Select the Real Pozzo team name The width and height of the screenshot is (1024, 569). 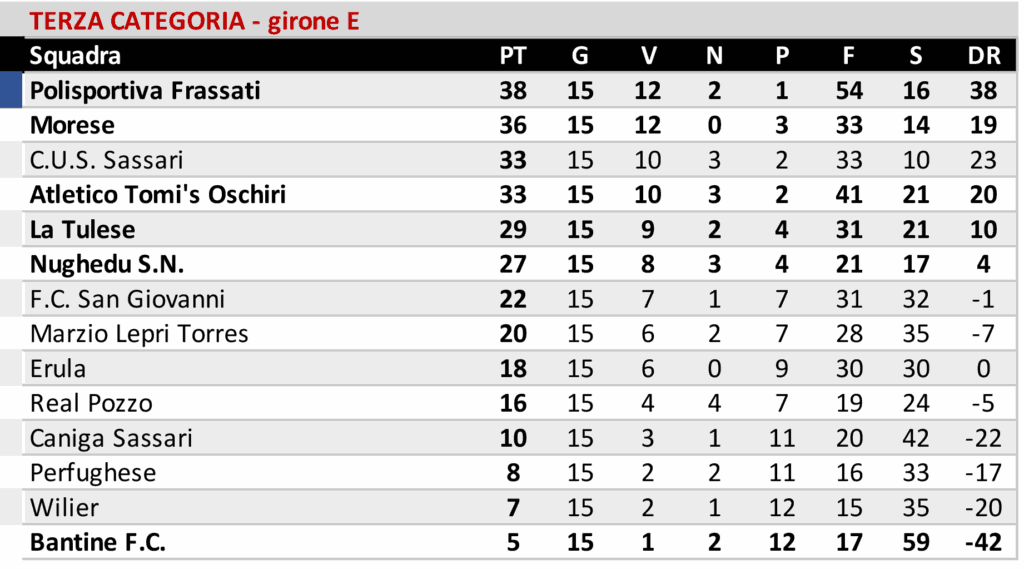click(91, 403)
